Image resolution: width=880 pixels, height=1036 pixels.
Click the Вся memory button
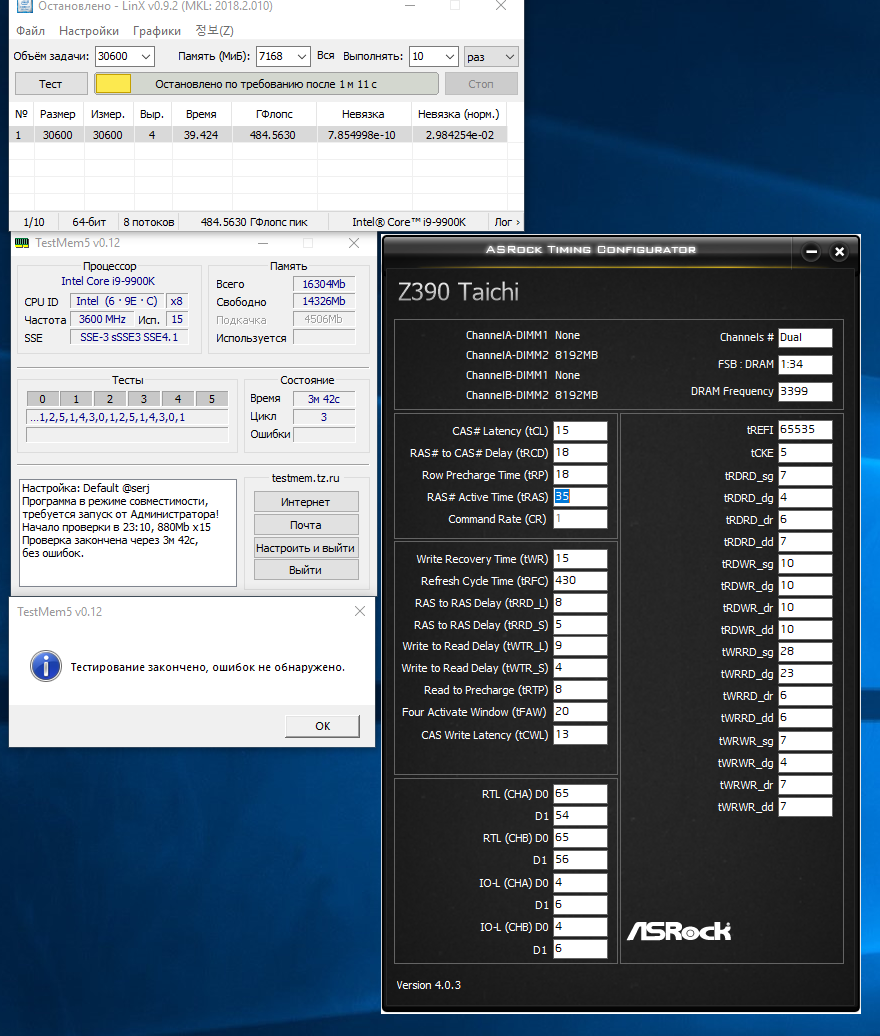pos(325,56)
